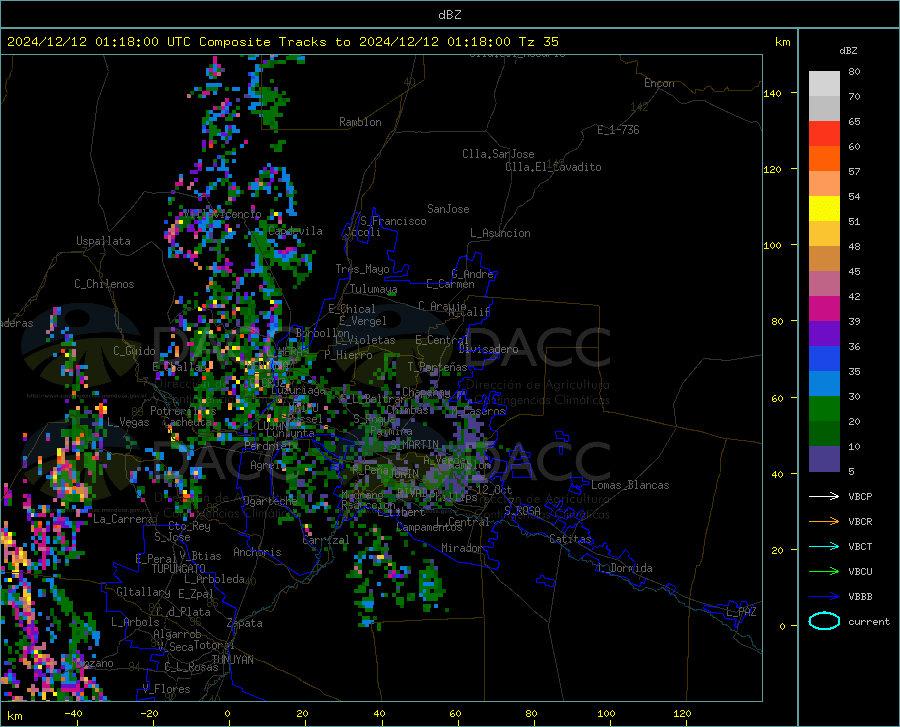Select the red 60 dBZ color swatch
The height and width of the screenshot is (727, 900).
(x=824, y=134)
